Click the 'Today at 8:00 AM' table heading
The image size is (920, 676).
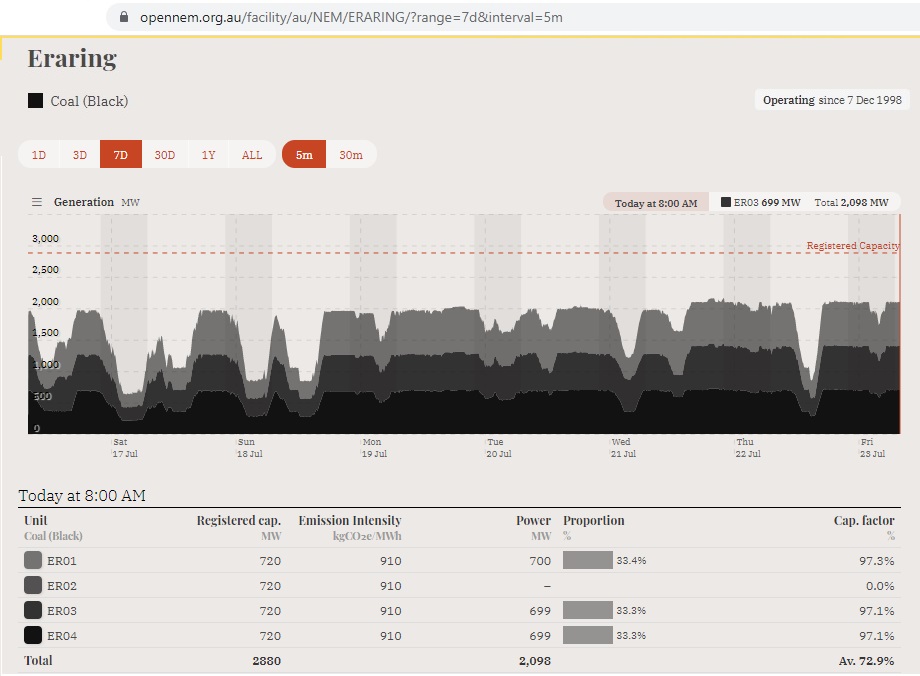(82, 495)
